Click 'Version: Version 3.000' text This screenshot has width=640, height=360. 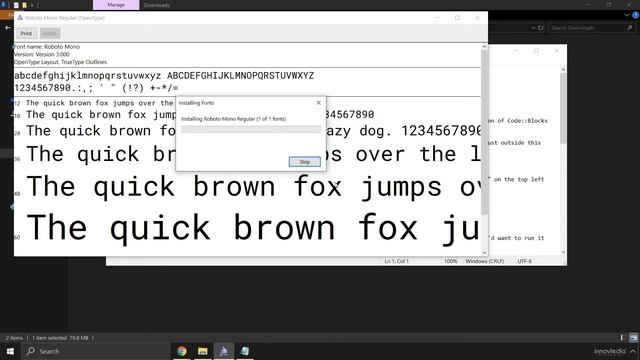pos(42,54)
